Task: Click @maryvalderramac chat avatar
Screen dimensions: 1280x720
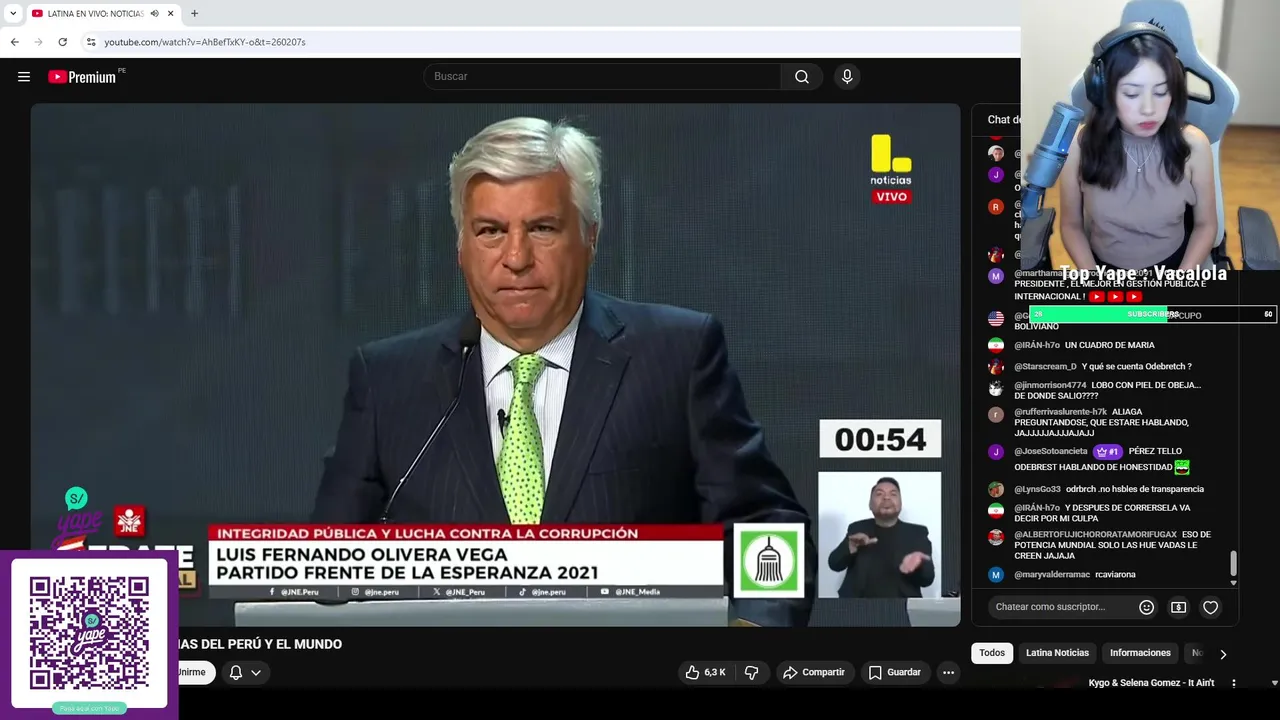Action: tap(996, 575)
